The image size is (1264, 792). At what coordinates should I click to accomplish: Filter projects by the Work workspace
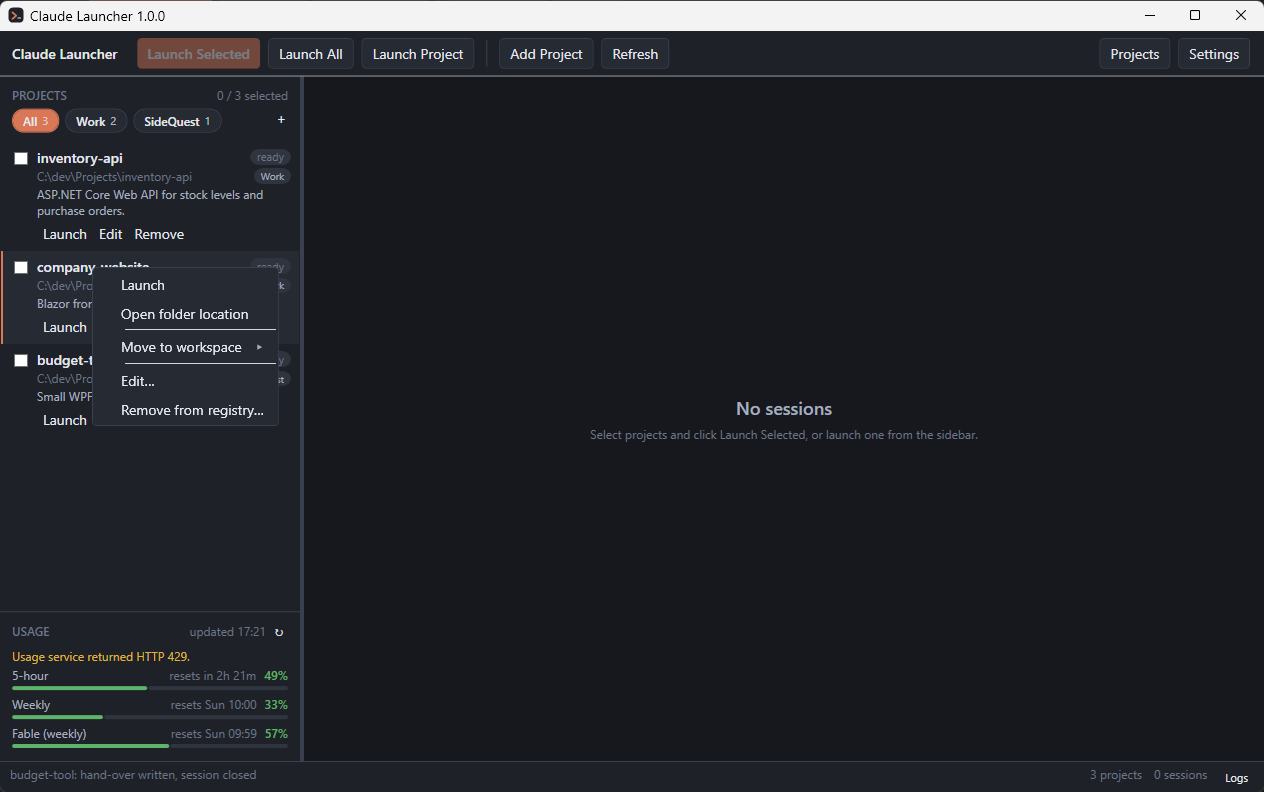96,121
